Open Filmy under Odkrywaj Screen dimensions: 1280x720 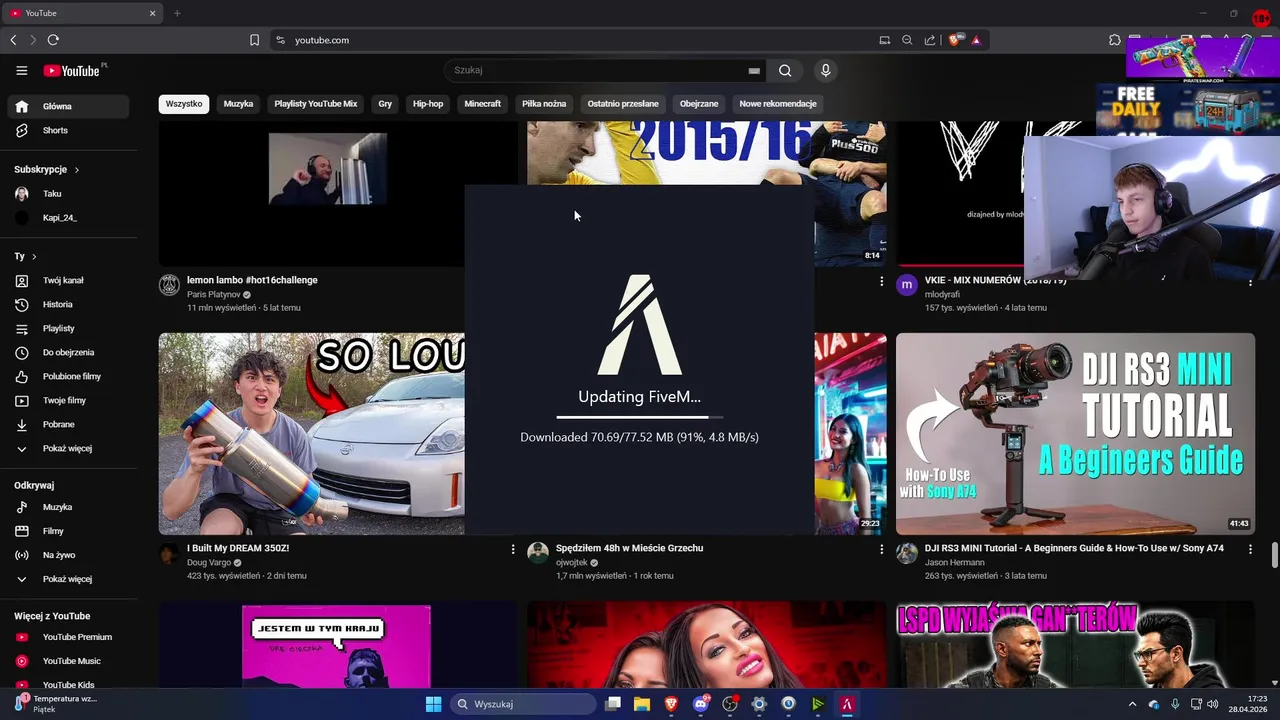click(x=68, y=531)
